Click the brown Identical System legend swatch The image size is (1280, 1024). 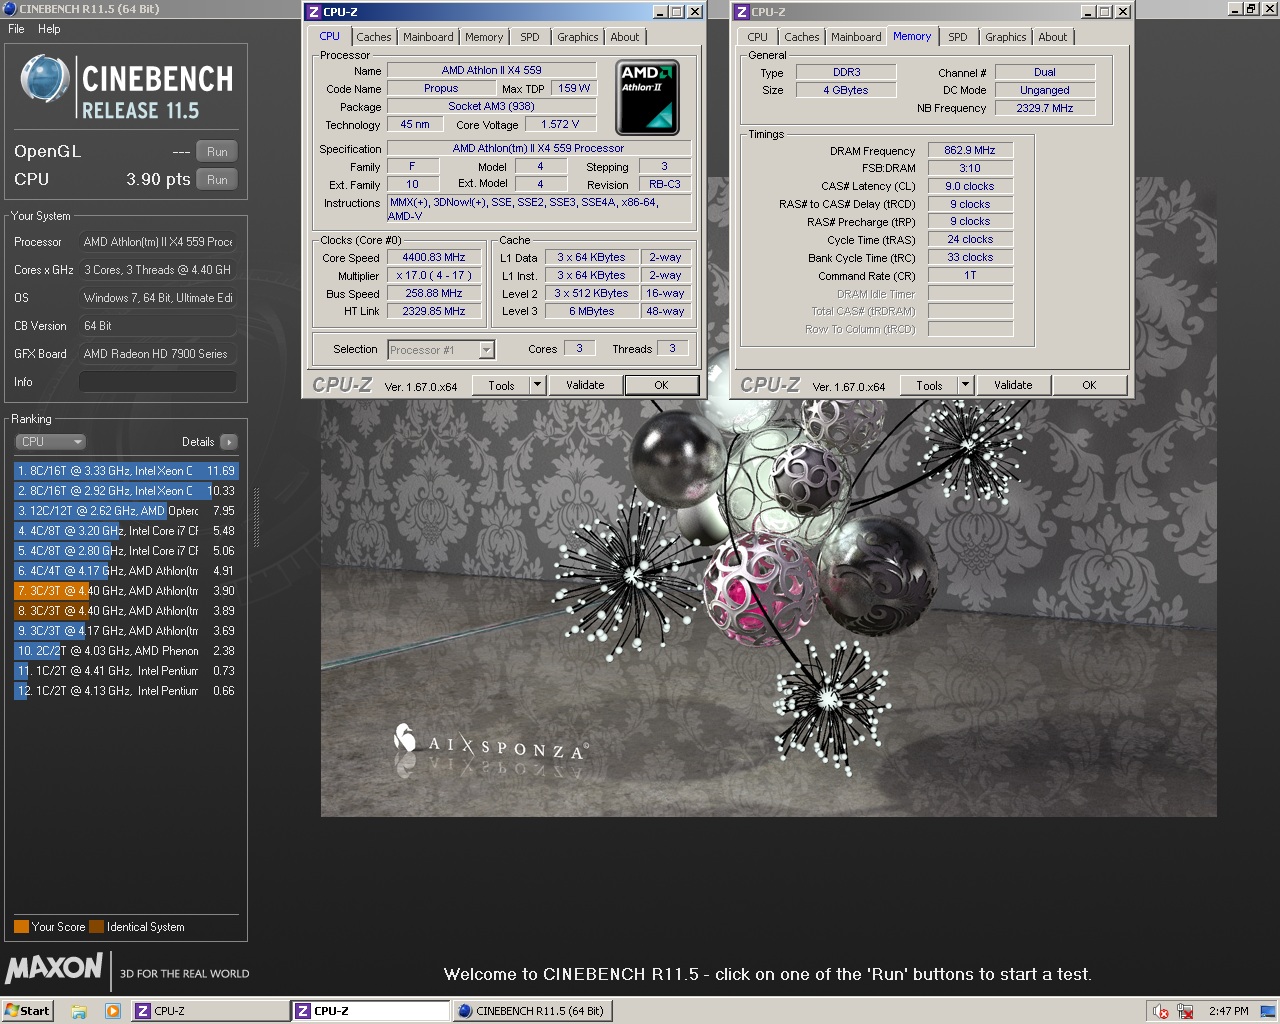point(96,927)
